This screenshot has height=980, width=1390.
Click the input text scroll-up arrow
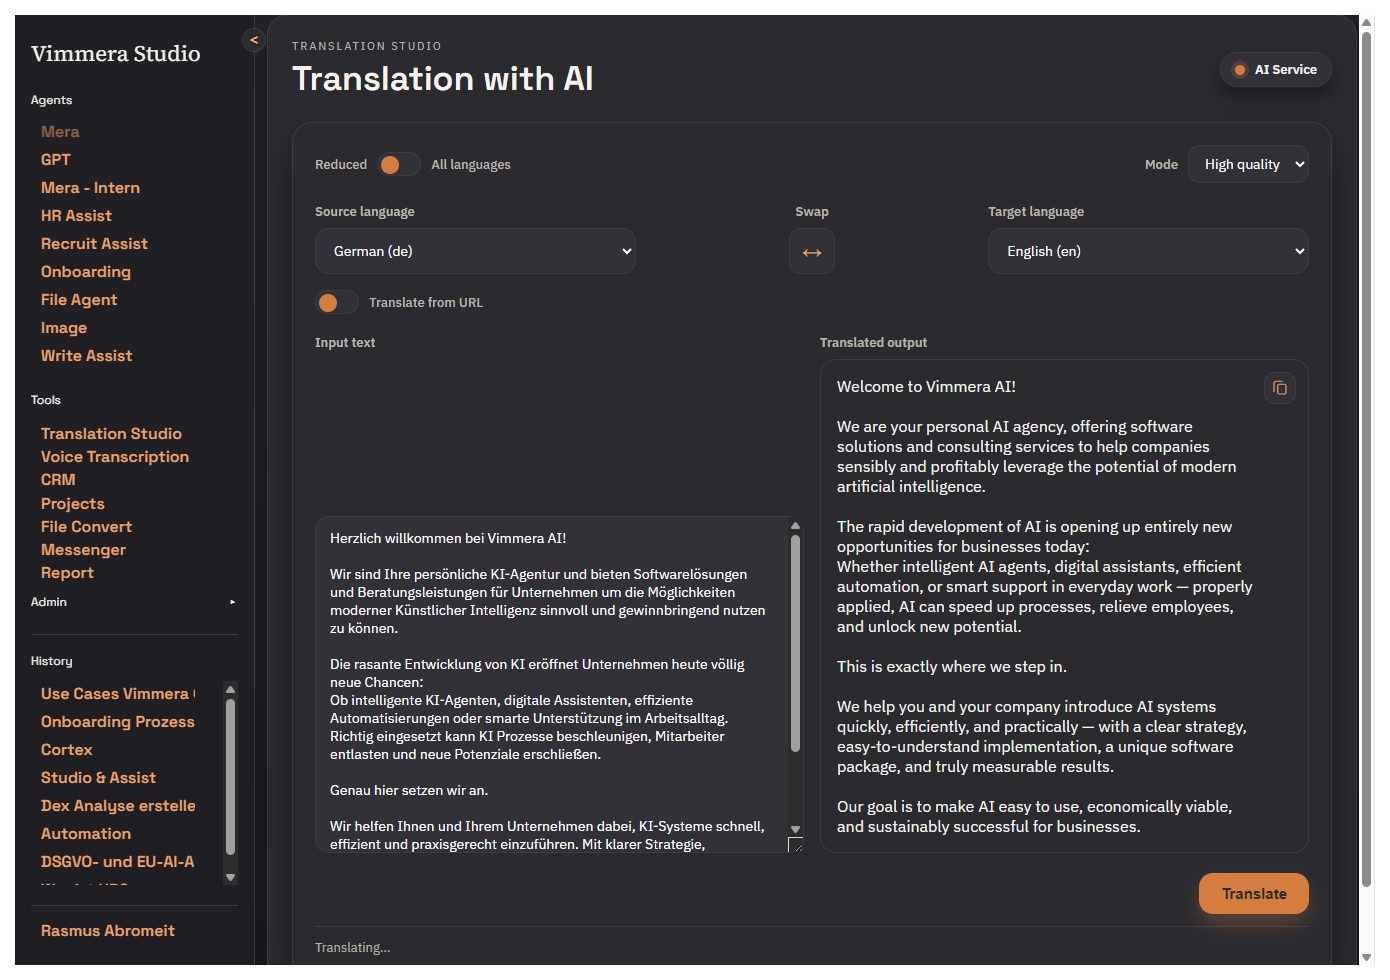tap(795, 526)
